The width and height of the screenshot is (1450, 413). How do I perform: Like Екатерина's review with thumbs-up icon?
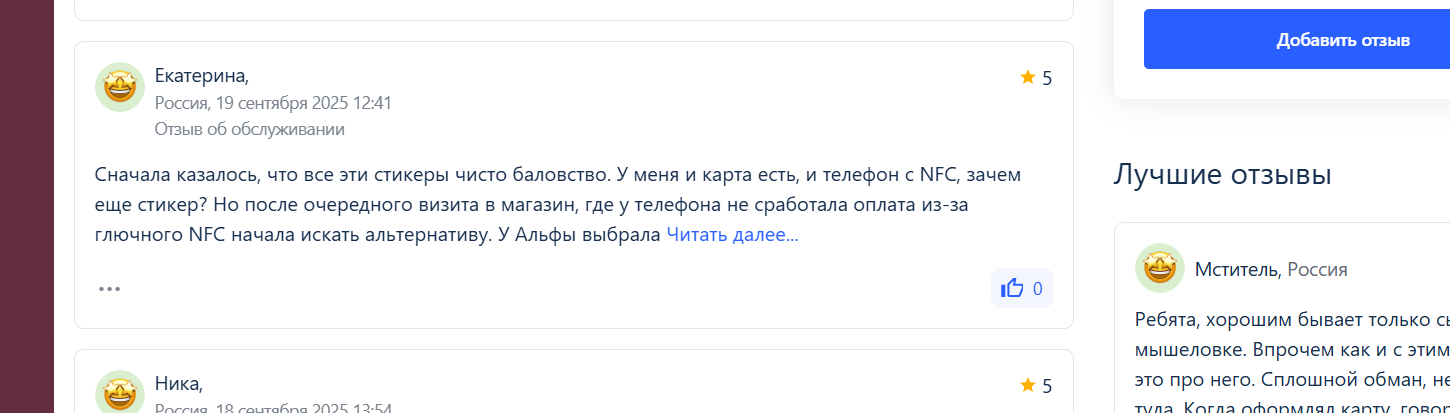click(1012, 289)
